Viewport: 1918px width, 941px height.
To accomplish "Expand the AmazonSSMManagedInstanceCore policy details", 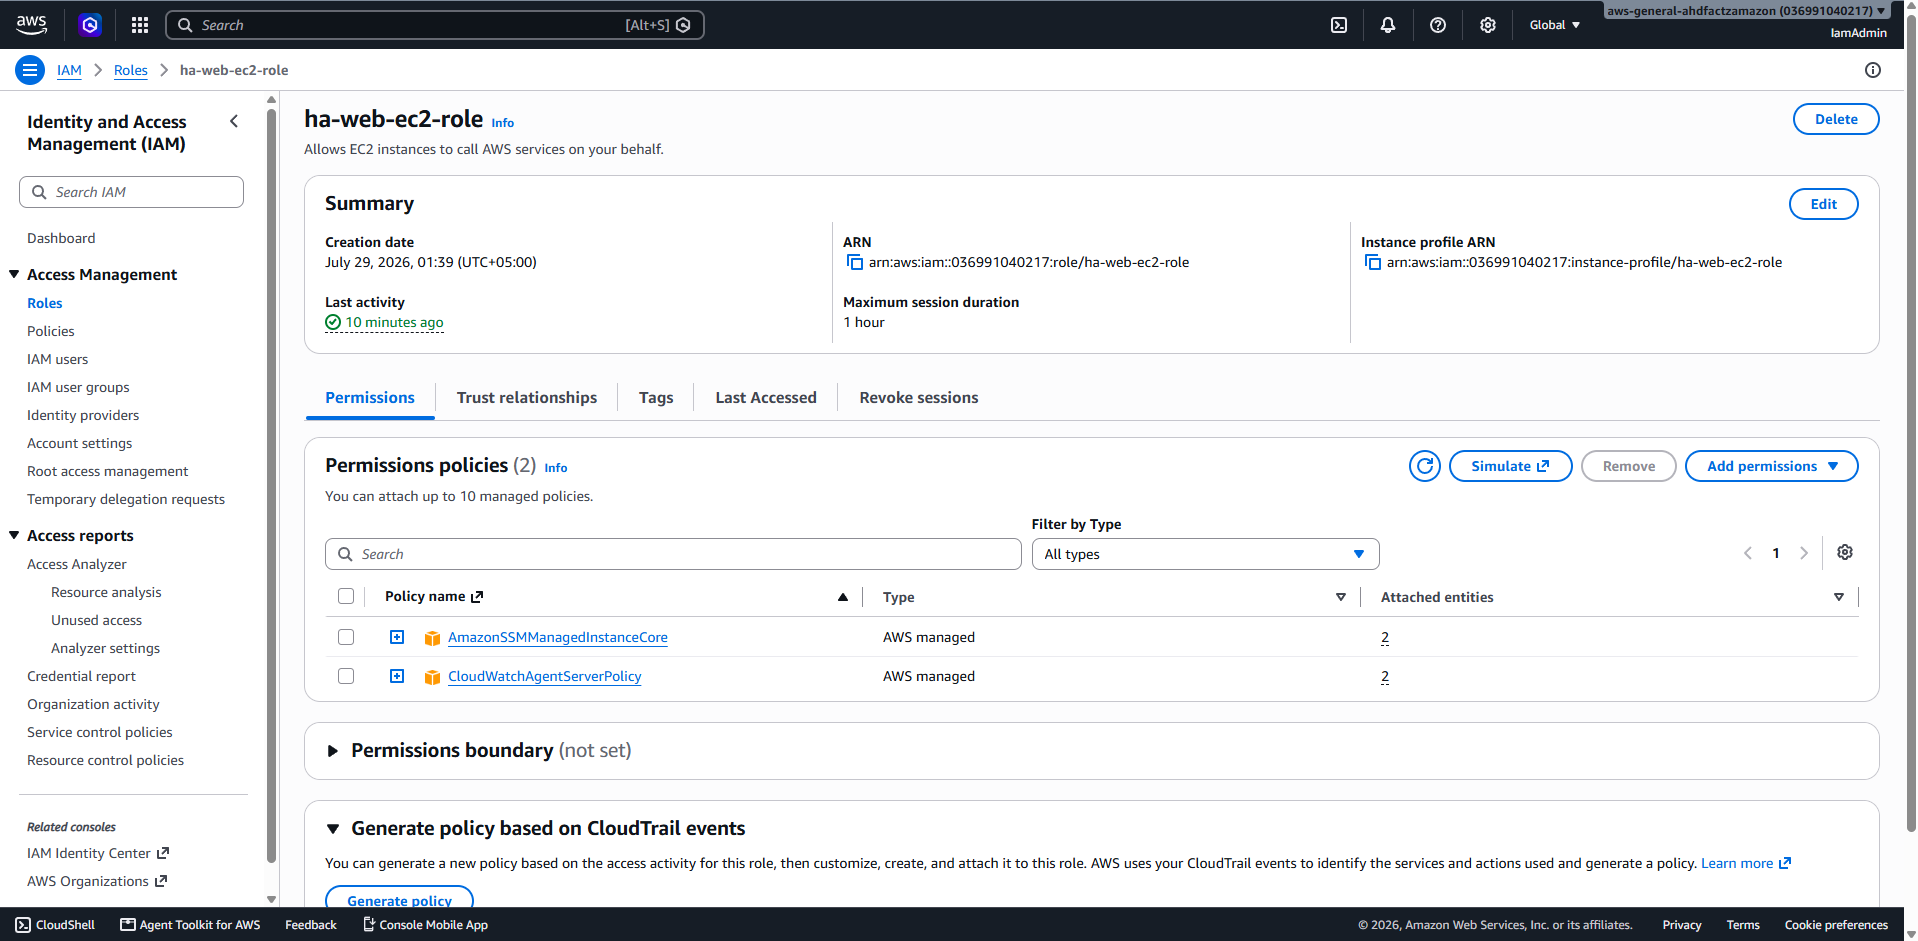I will (397, 637).
